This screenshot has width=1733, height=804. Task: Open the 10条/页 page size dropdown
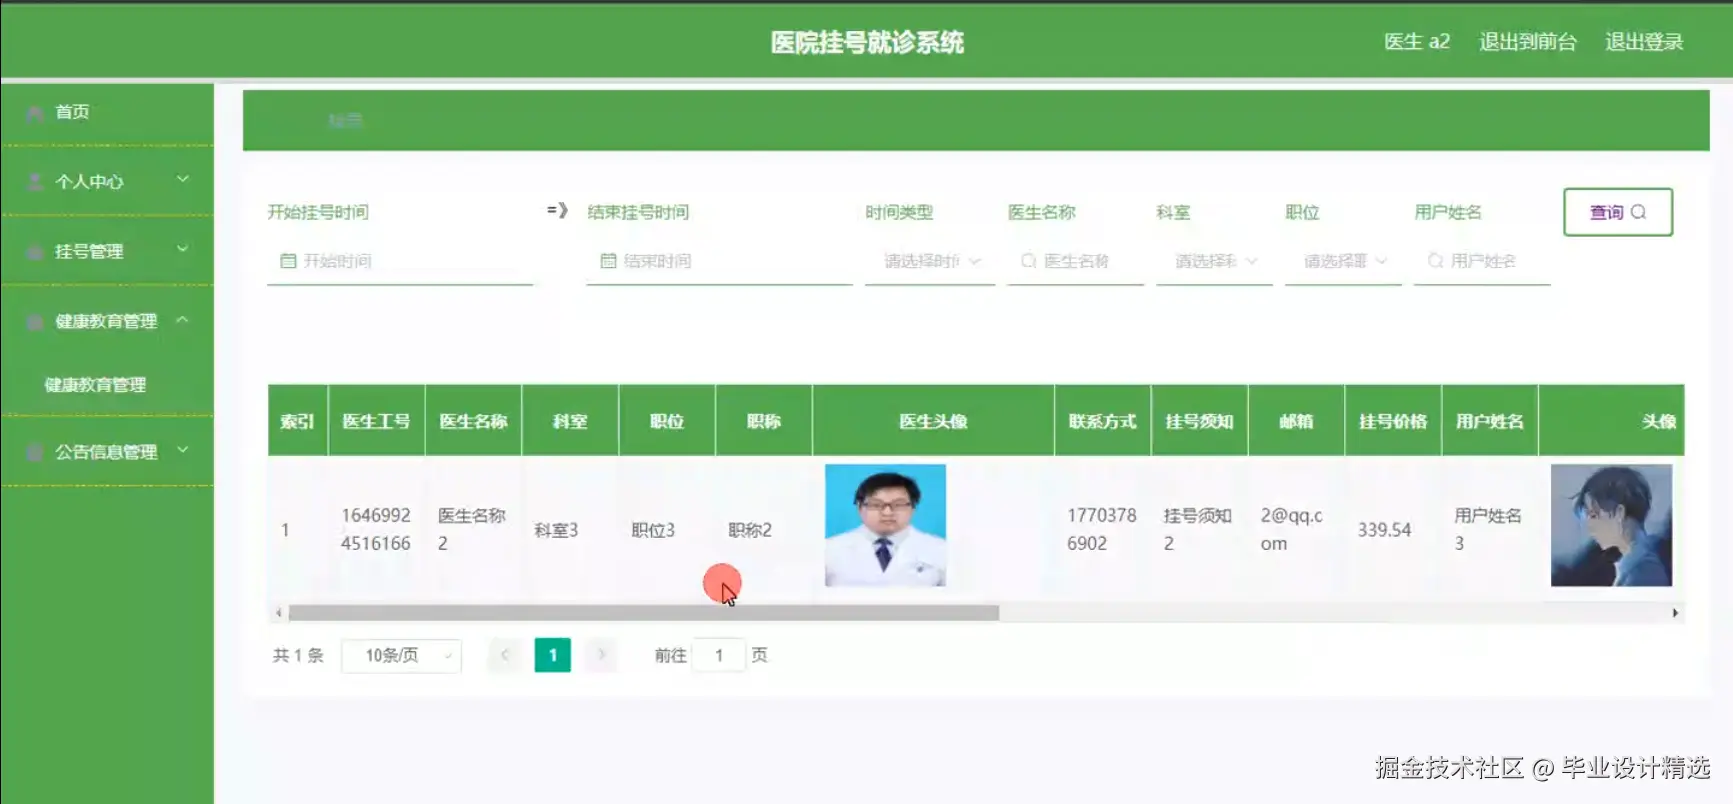tap(401, 656)
